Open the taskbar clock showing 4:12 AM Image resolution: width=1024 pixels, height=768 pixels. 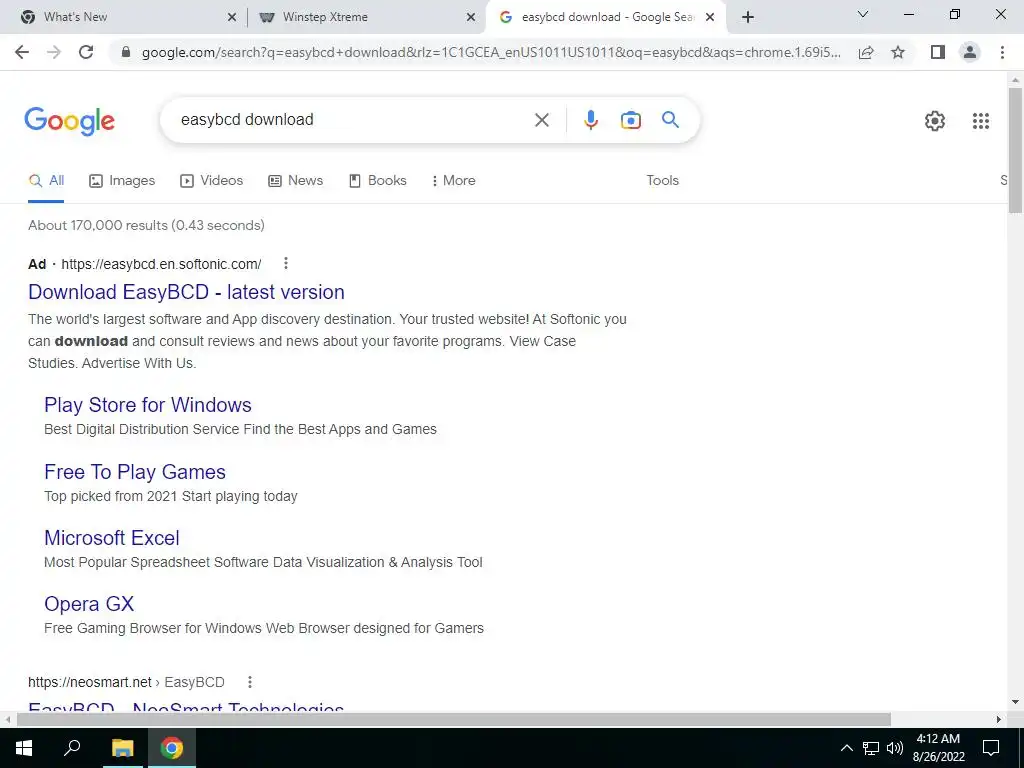click(x=938, y=748)
